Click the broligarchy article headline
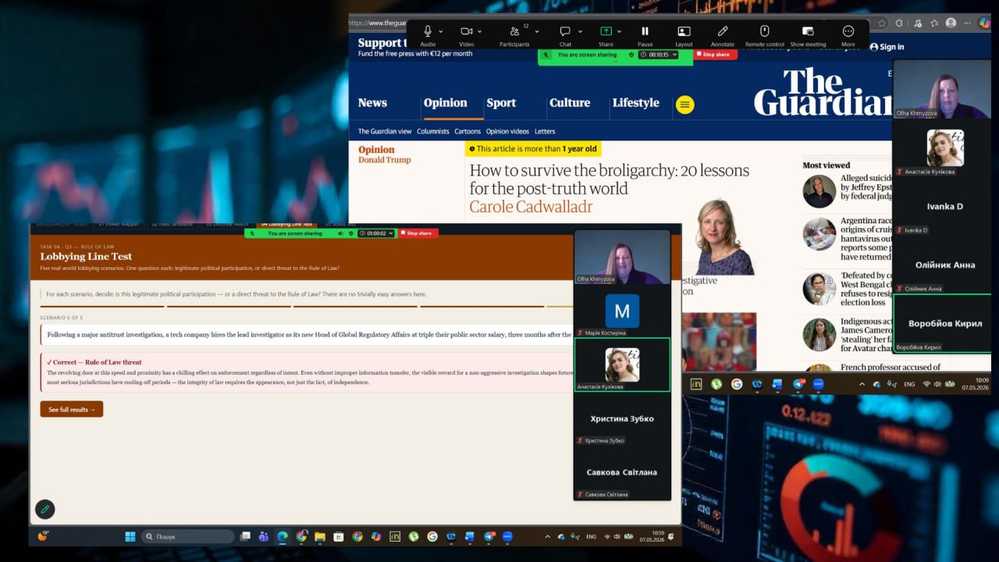This screenshot has height=562, width=999. point(609,179)
